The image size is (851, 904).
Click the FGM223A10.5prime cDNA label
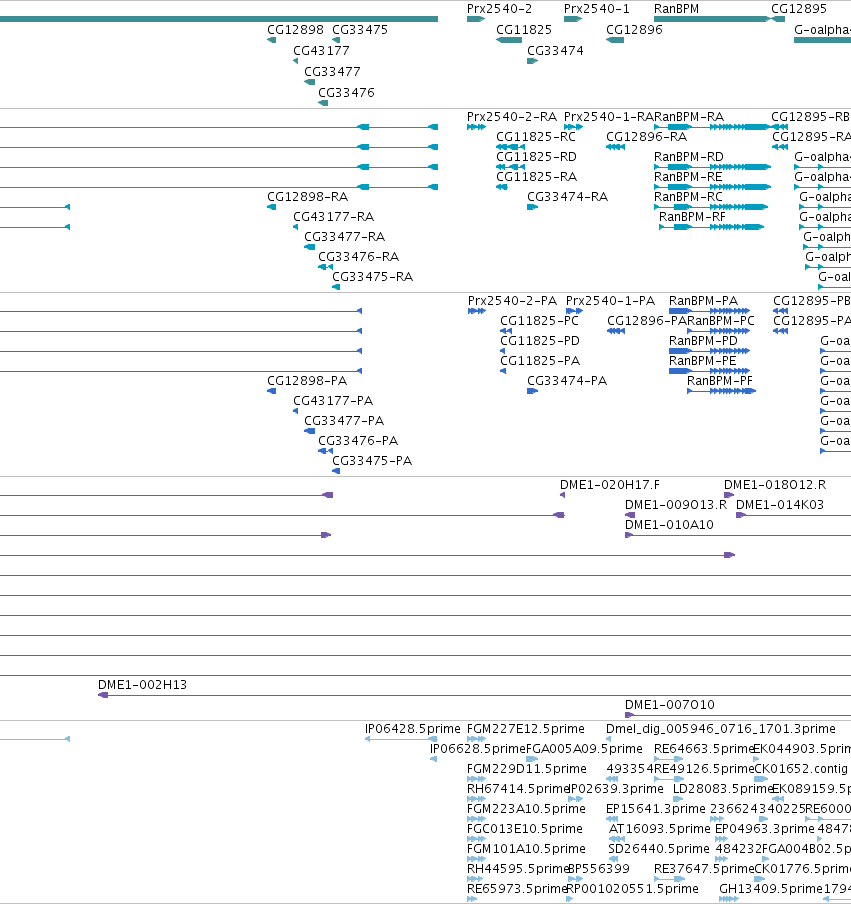click(526, 809)
